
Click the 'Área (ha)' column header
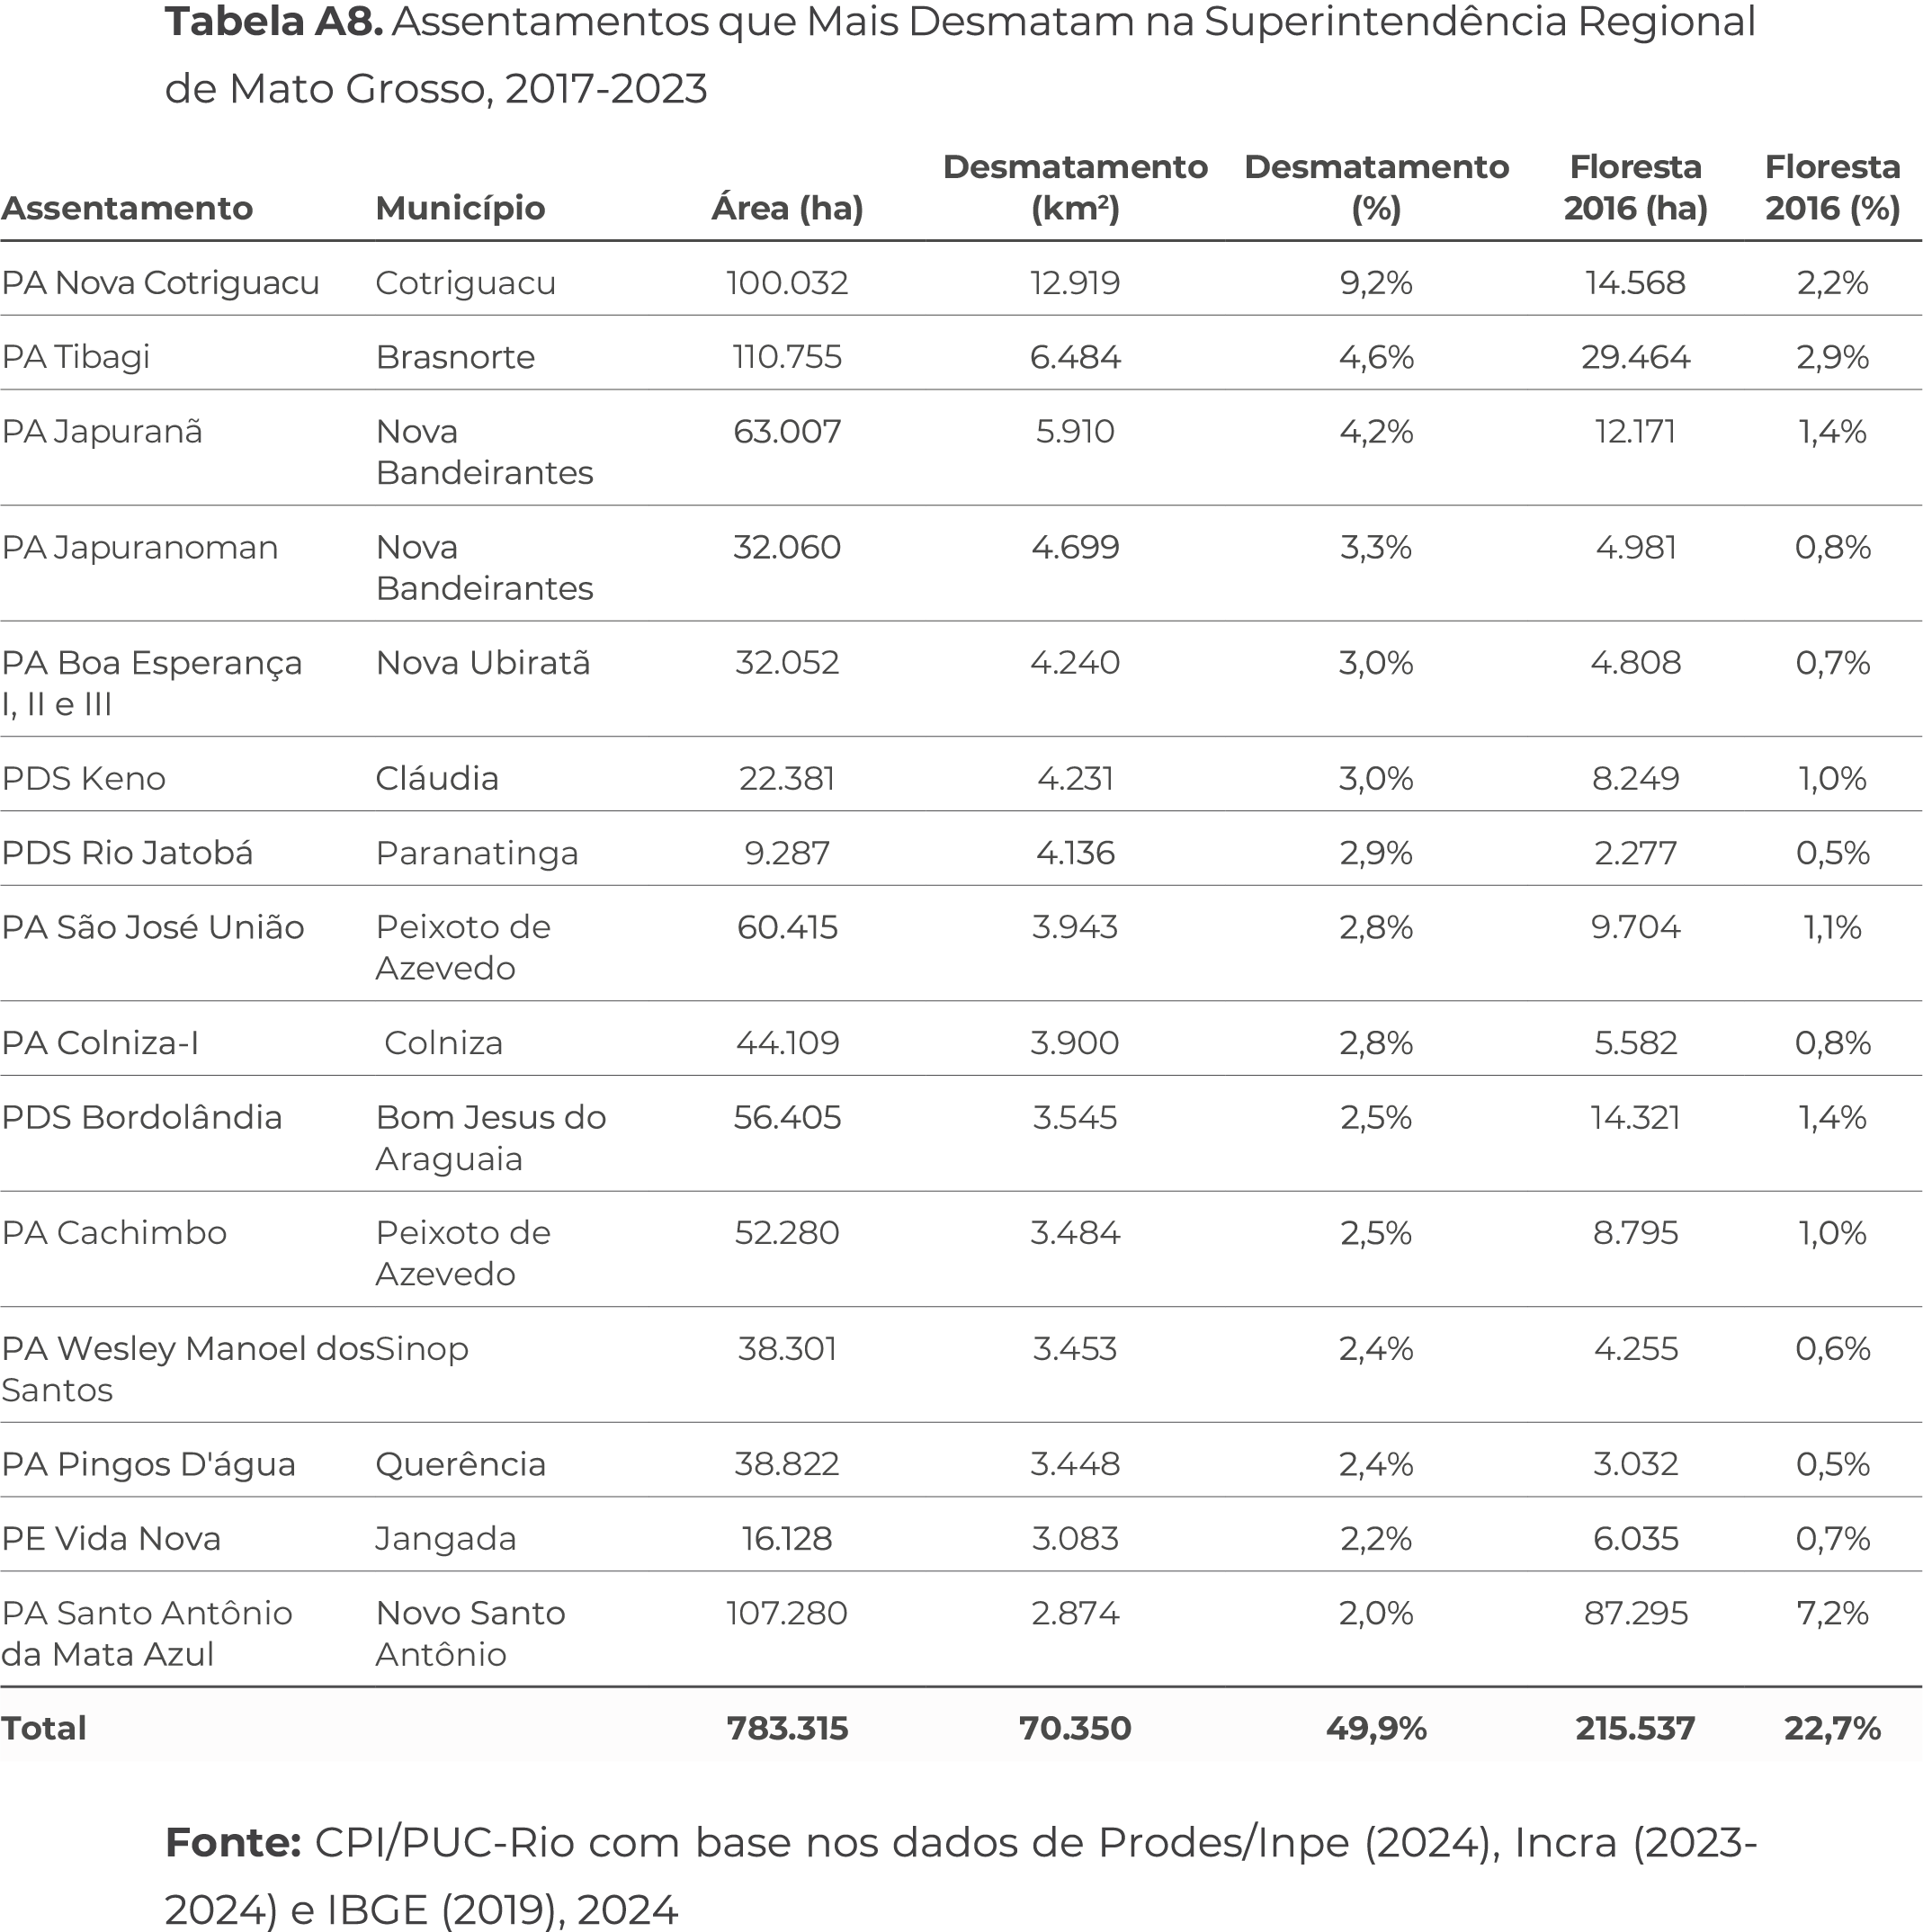787,208
